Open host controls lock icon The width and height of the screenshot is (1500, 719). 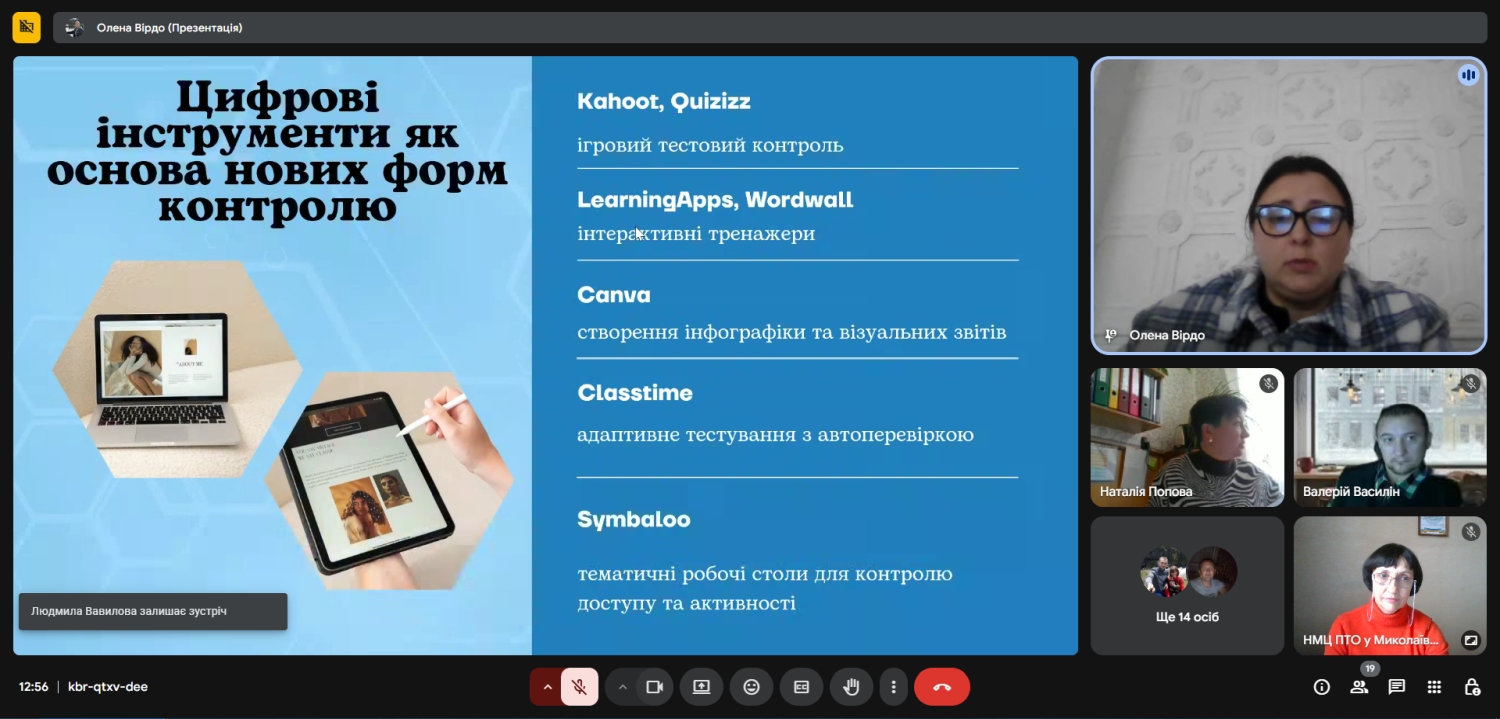point(1472,687)
